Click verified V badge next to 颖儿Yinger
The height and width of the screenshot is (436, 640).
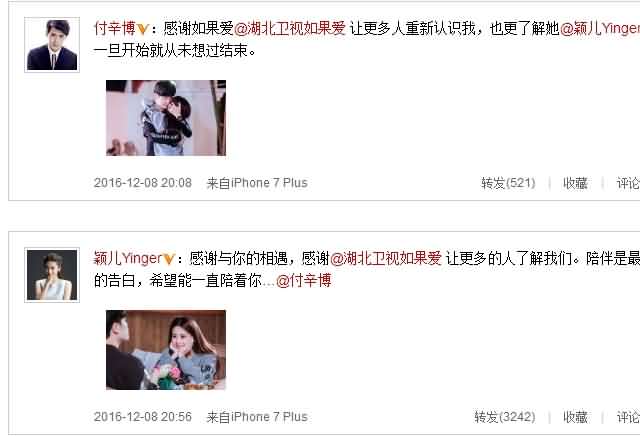click(169, 259)
